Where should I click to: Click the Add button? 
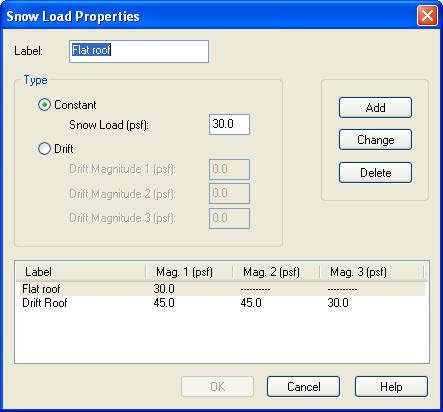pyautogui.click(x=375, y=108)
